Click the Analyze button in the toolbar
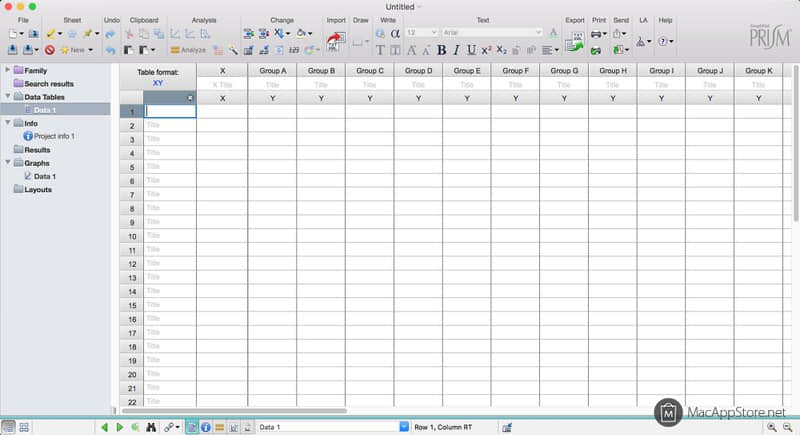The image size is (800, 435). tap(188, 50)
